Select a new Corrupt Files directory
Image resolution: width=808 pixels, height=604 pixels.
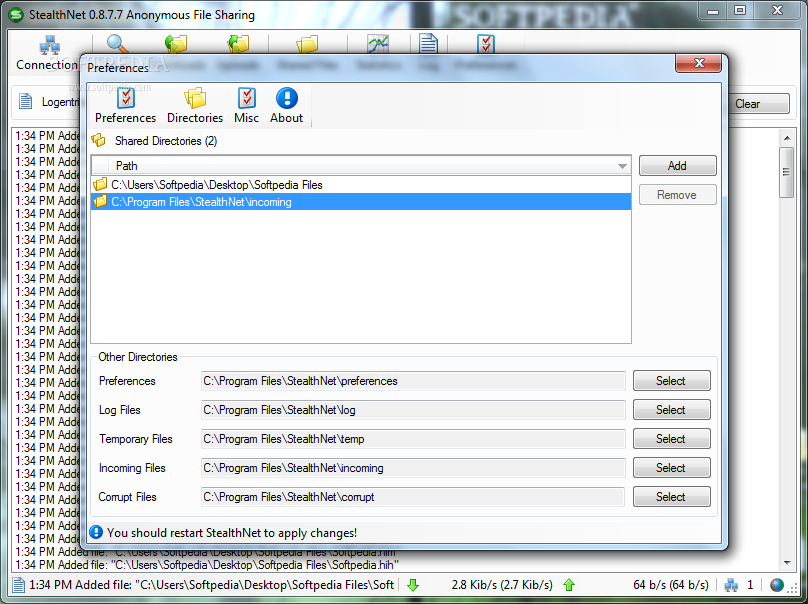pos(671,497)
